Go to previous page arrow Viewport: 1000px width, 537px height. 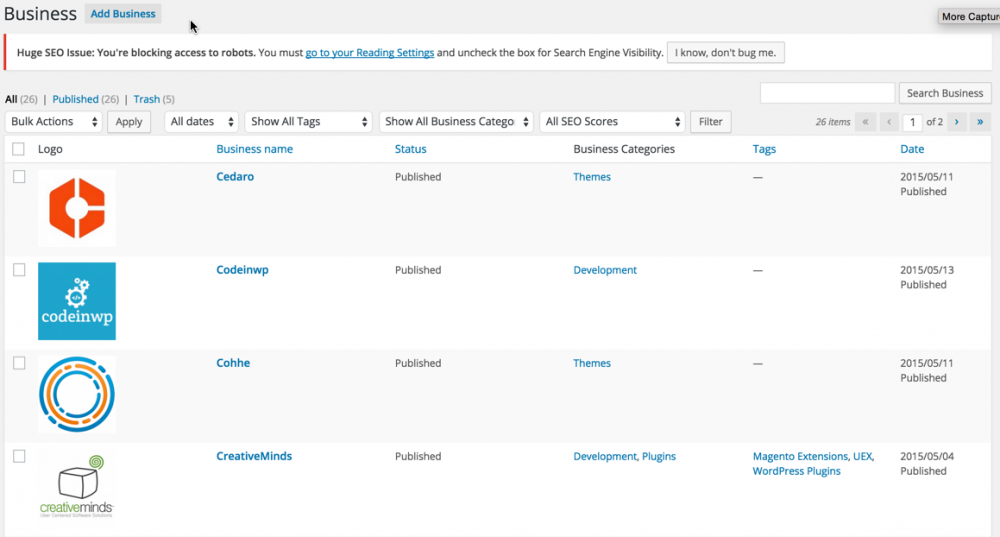(888, 122)
